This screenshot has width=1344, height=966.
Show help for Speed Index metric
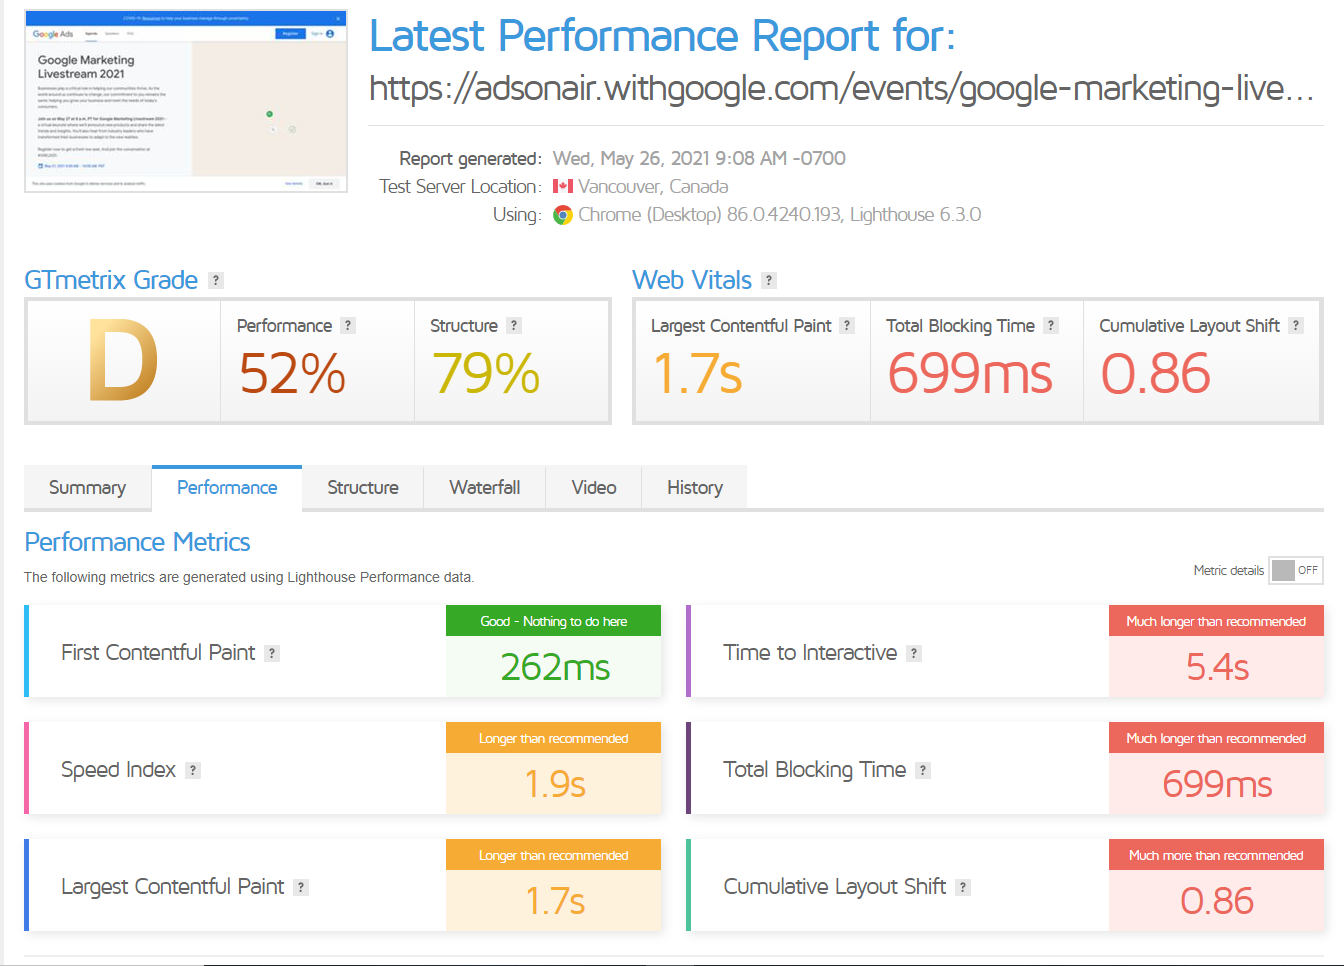click(x=193, y=771)
